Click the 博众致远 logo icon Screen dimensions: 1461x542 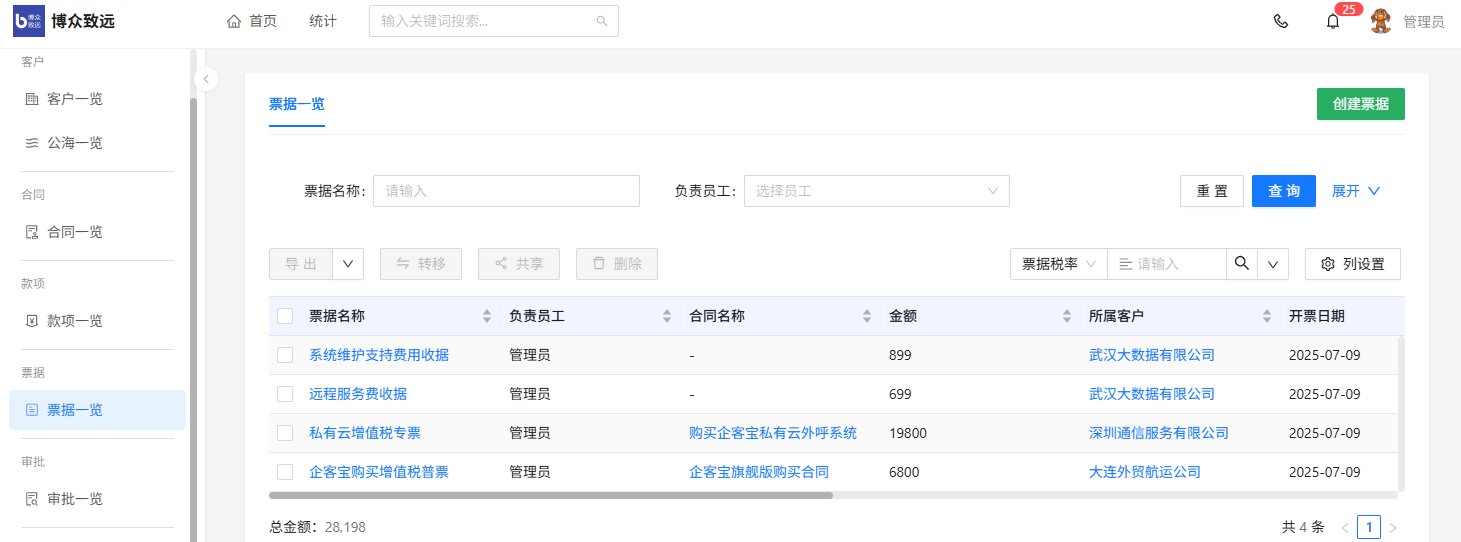coord(29,21)
